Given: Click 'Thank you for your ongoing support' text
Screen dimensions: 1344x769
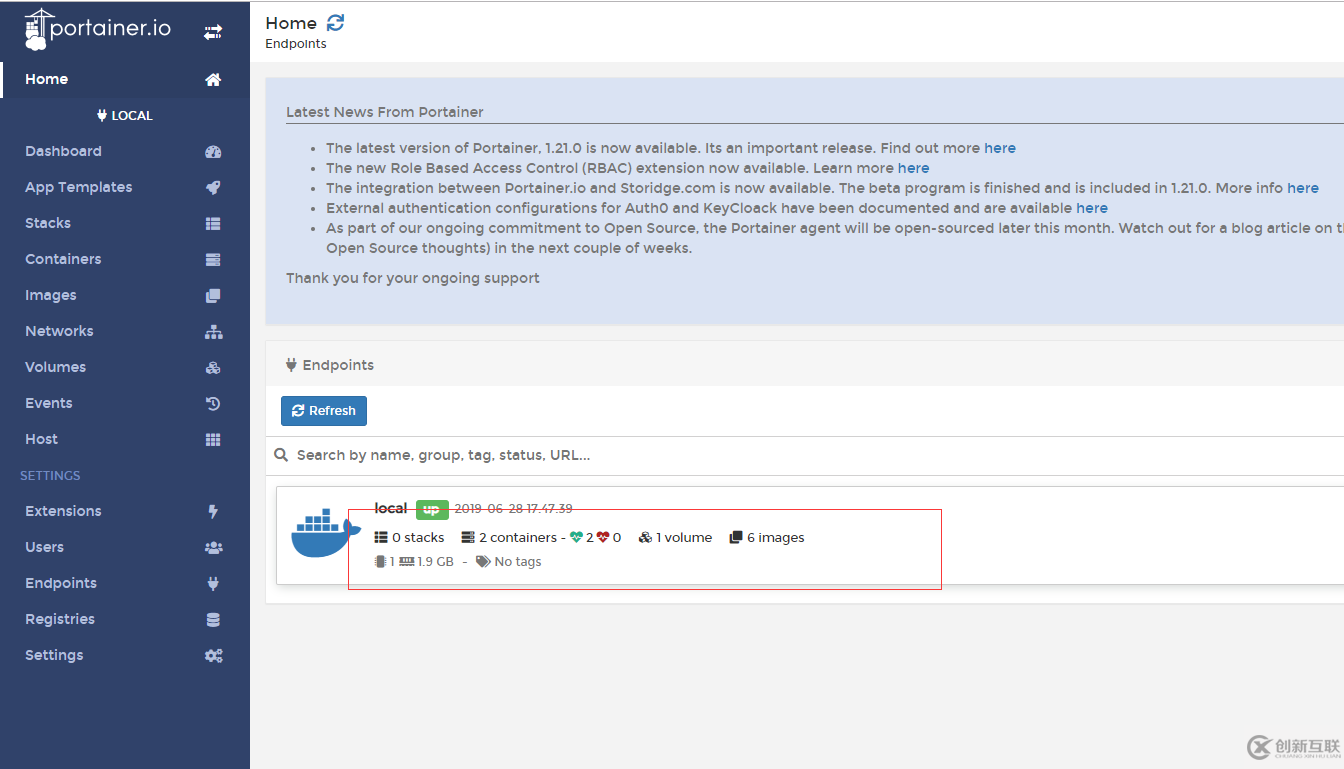Looking at the screenshot, I should [x=413, y=278].
